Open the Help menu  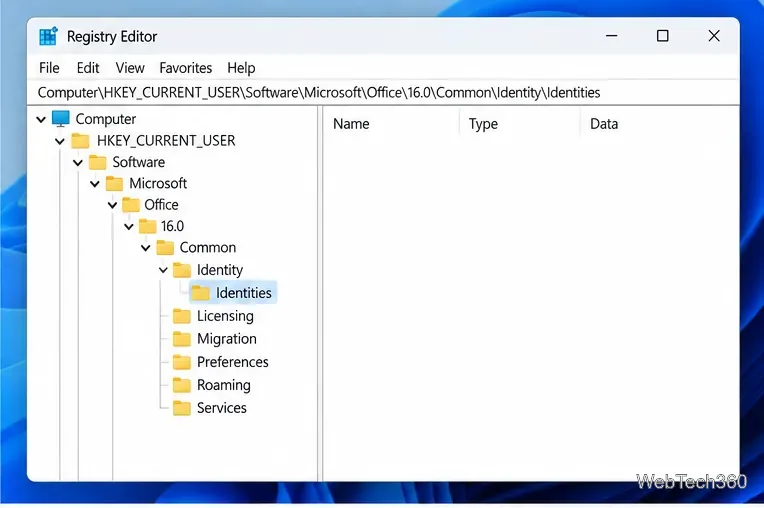(241, 68)
